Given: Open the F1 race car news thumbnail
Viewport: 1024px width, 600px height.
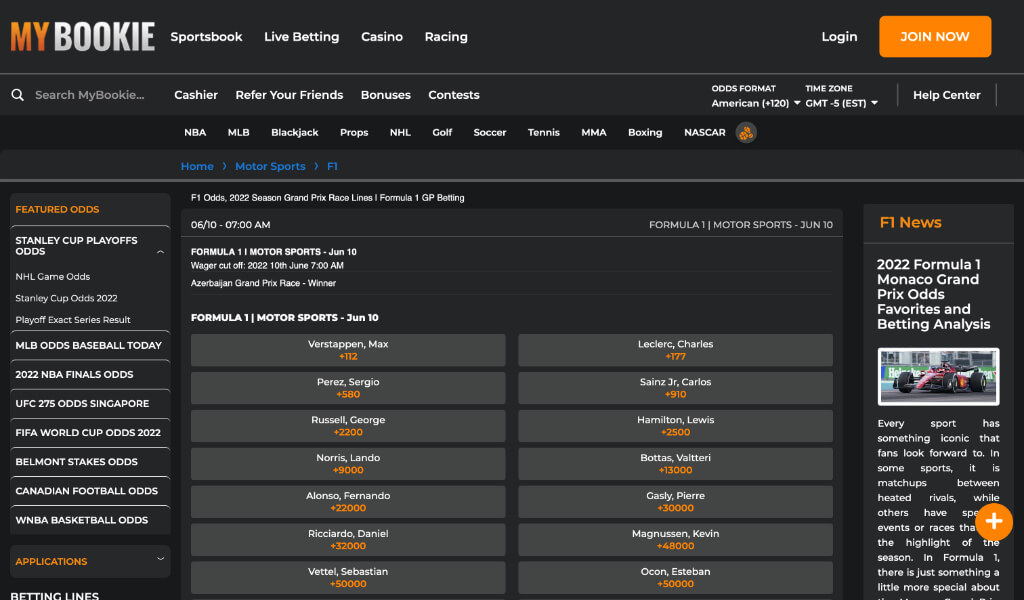Looking at the screenshot, I should (x=938, y=377).
